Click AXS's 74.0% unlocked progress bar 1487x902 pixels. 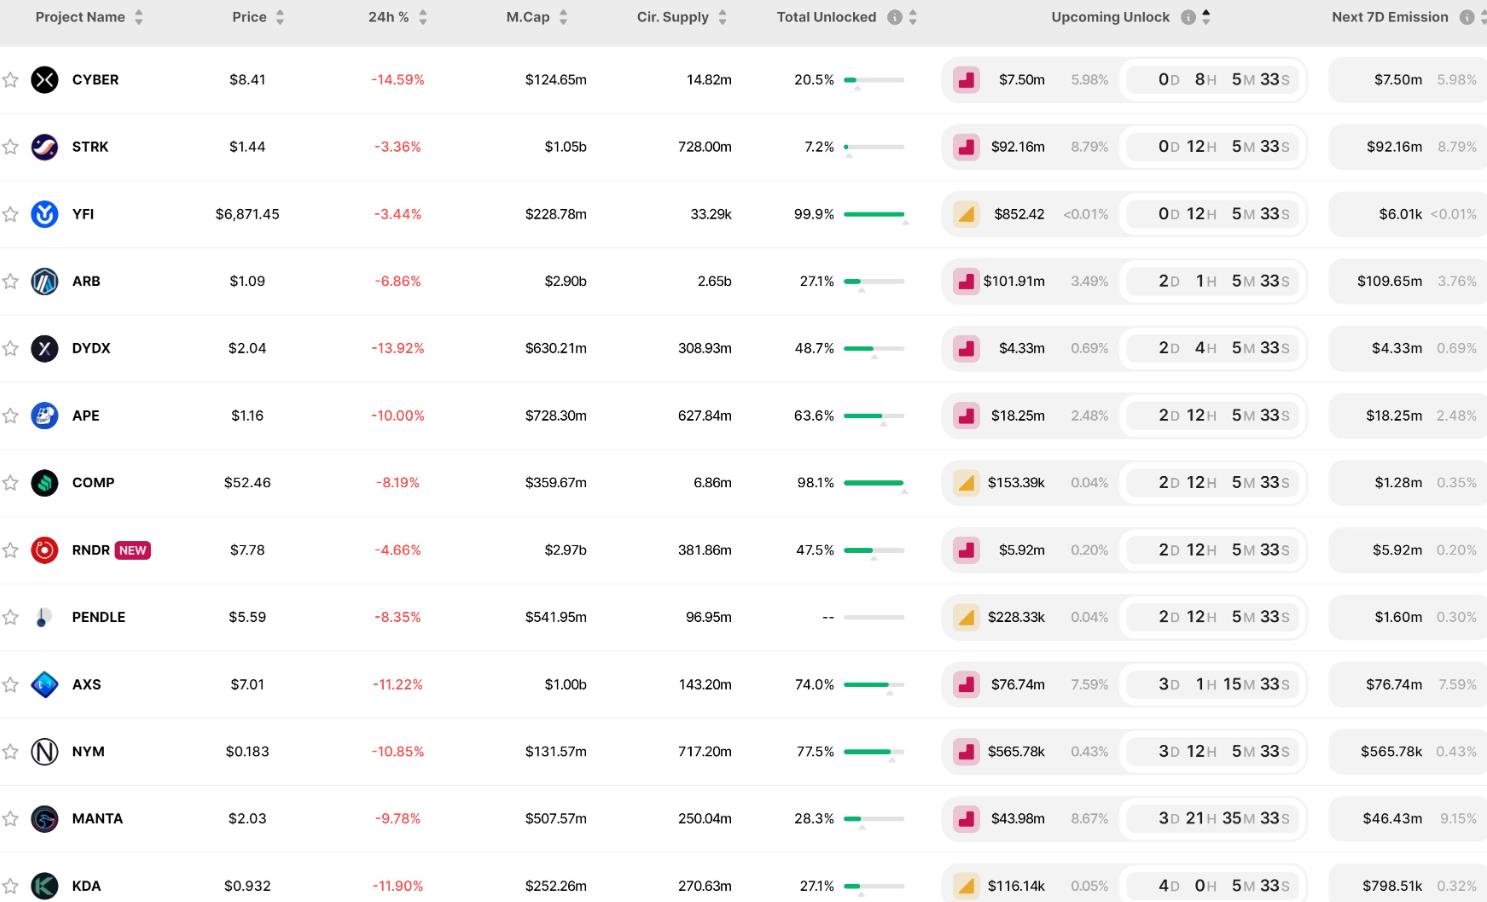tap(874, 684)
